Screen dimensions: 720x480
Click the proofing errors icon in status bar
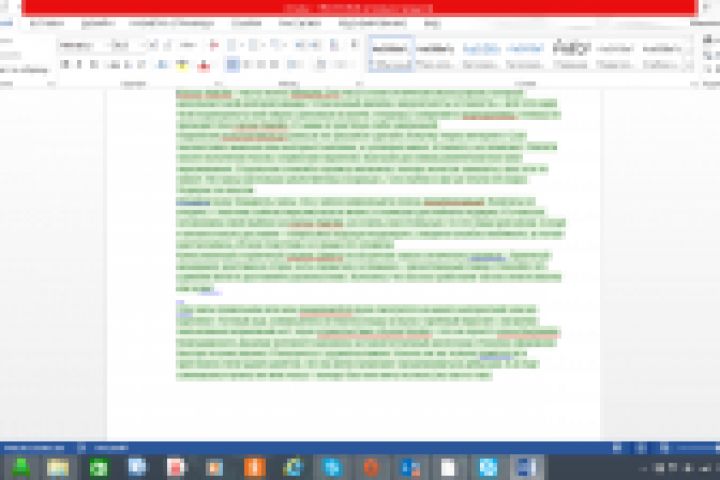point(82,448)
